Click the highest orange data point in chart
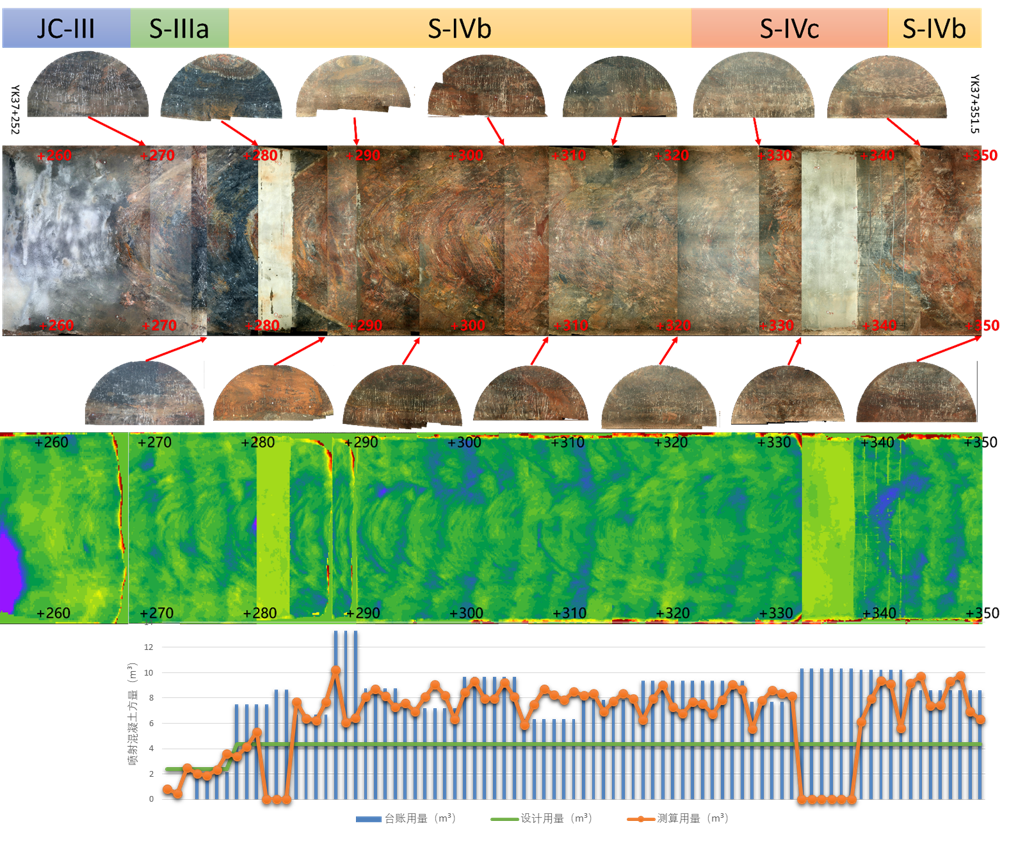 [x=336, y=670]
